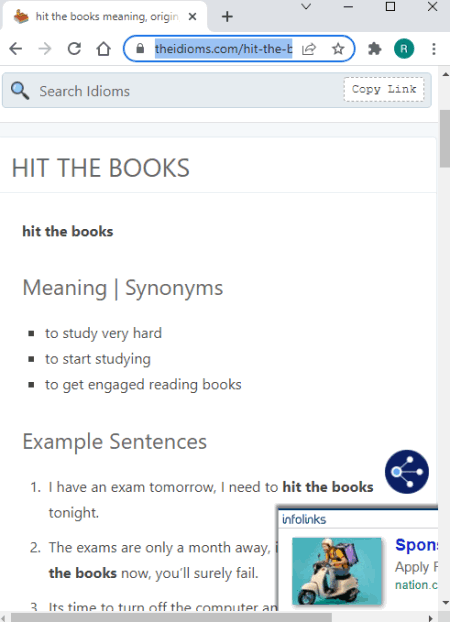450x622 pixels.
Task: Click the browser back arrow
Action: coord(15,49)
